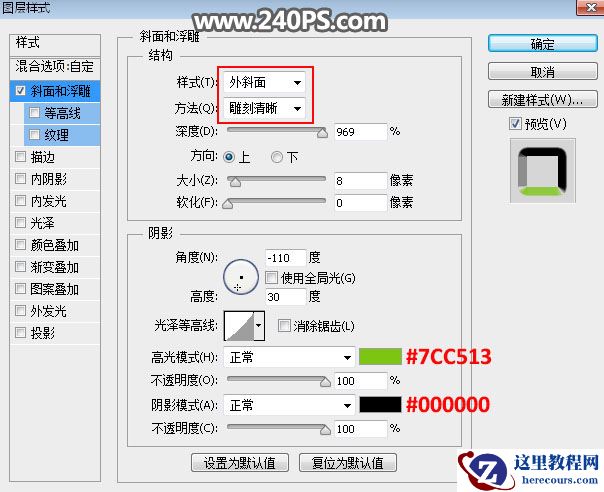Open the 方法(Q) dropdown showing 雕刻清晰
This screenshot has width=604, height=492.
click(264, 108)
